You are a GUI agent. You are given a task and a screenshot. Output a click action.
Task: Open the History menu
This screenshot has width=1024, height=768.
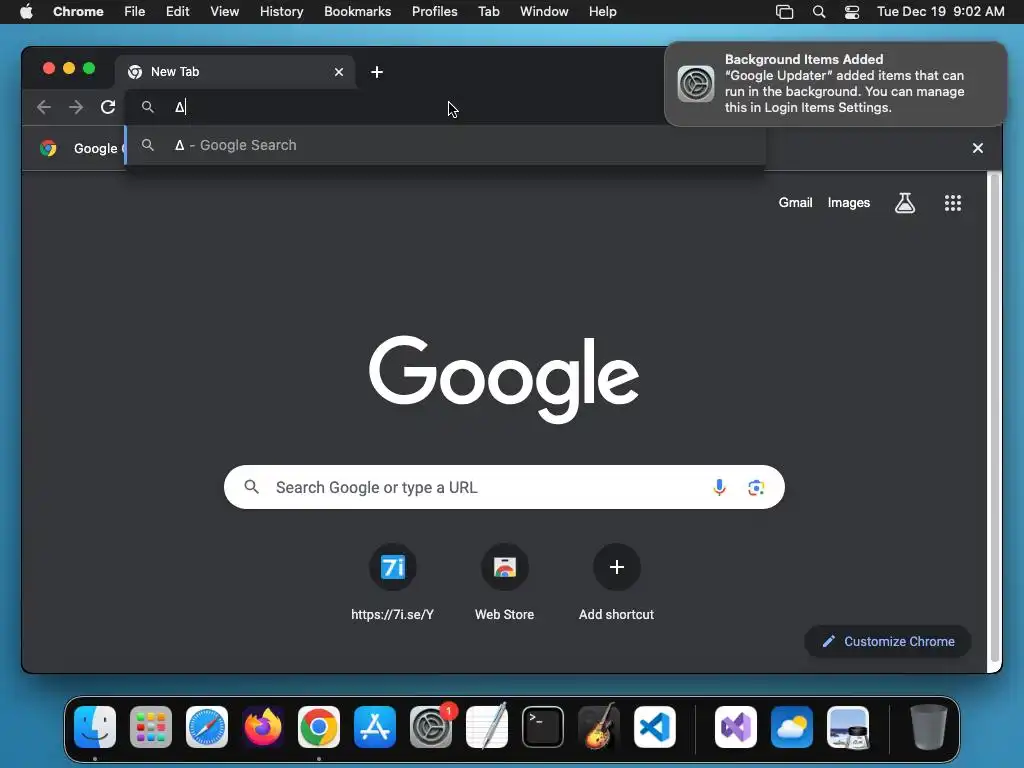[281, 12]
